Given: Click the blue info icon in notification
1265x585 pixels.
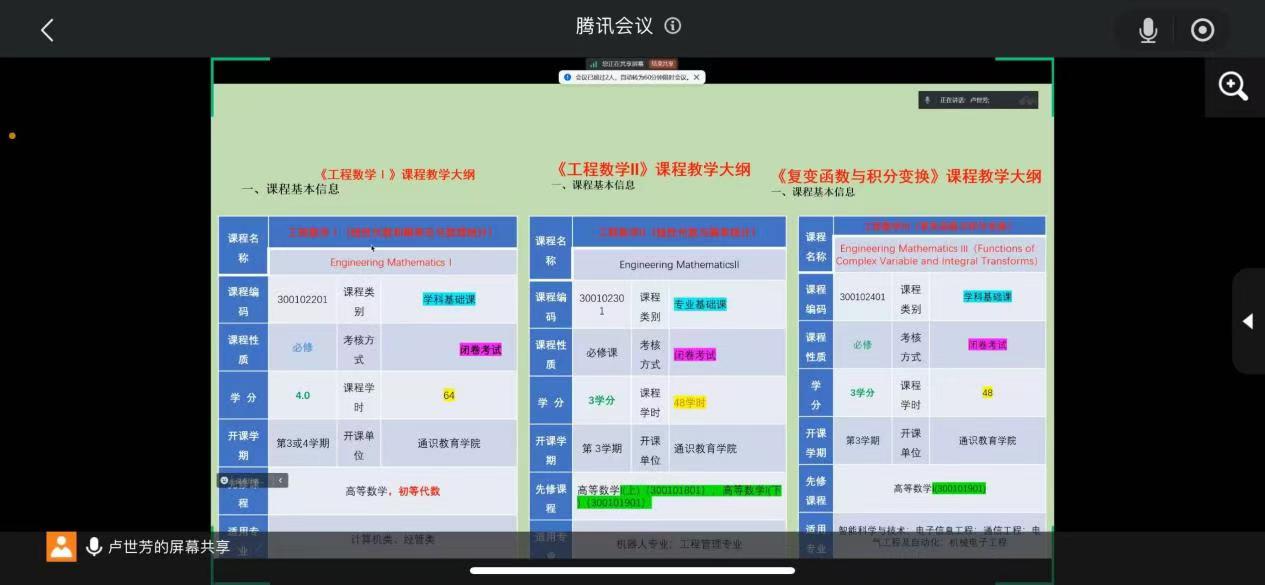Looking at the screenshot, I should click(567, 77).
